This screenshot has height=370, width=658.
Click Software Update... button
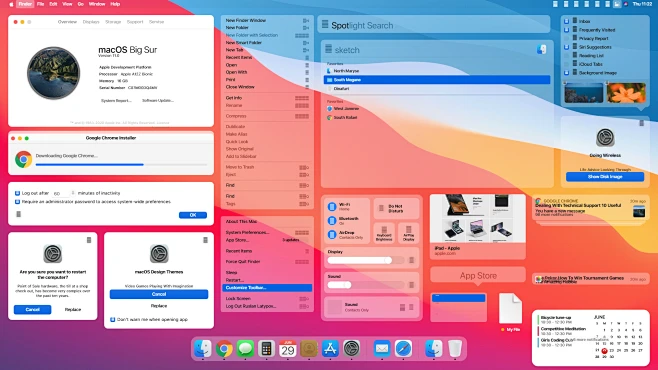[x=158, y=101]
